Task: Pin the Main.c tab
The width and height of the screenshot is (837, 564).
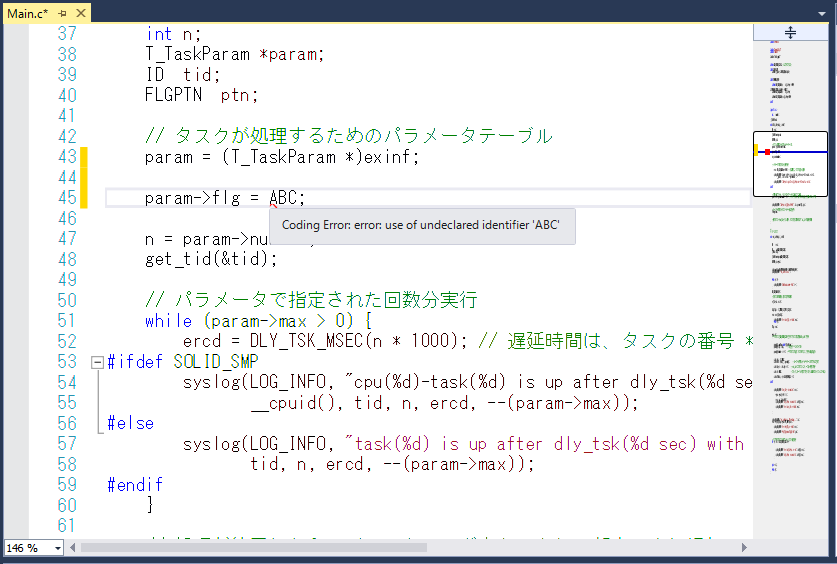Action: point(62,12)
